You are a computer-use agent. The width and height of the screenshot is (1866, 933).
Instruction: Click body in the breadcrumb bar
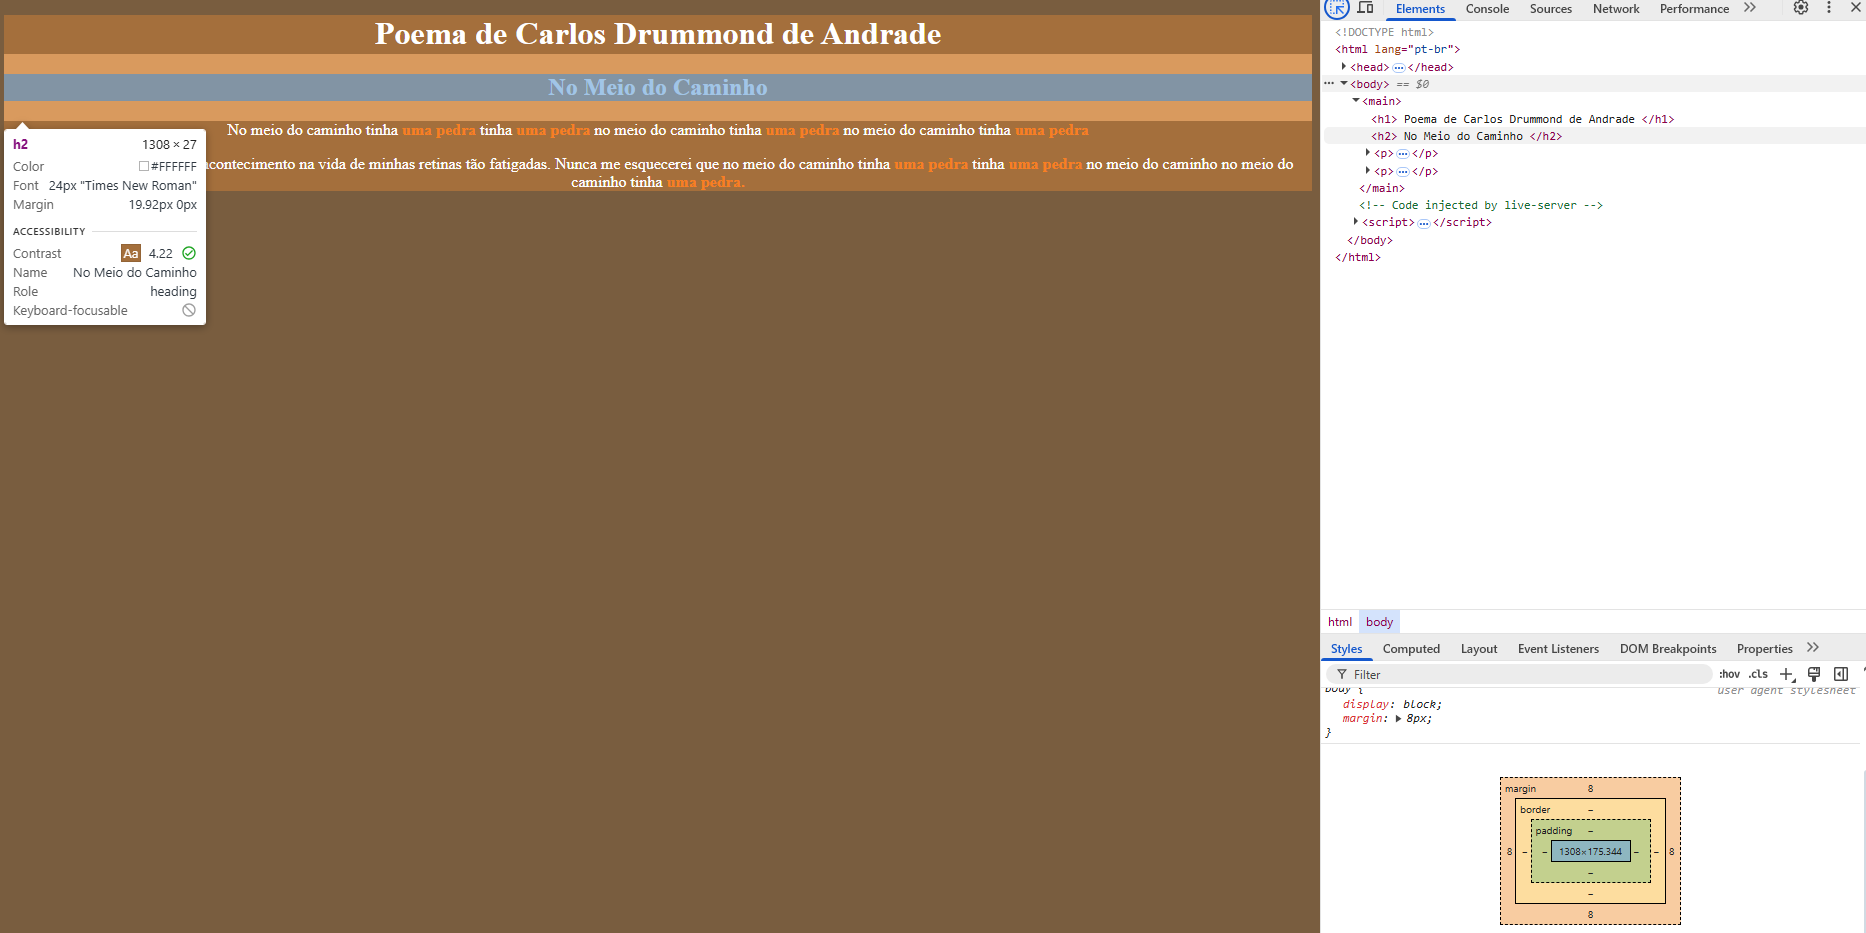click(1379, 622)
